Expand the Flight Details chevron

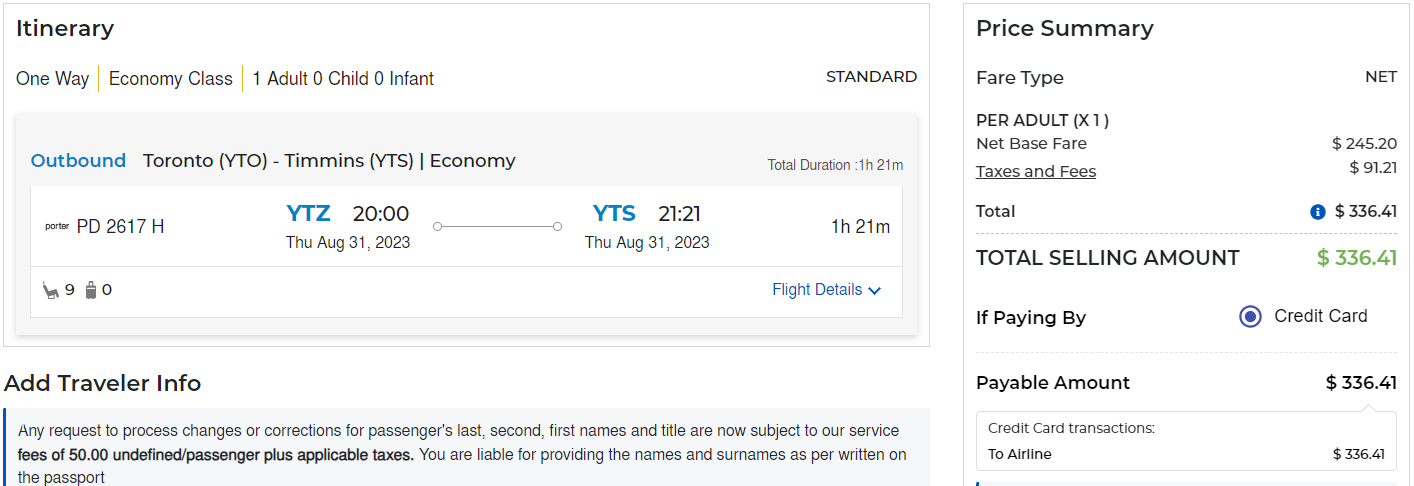pyautogui.click(x=875, y=291)
